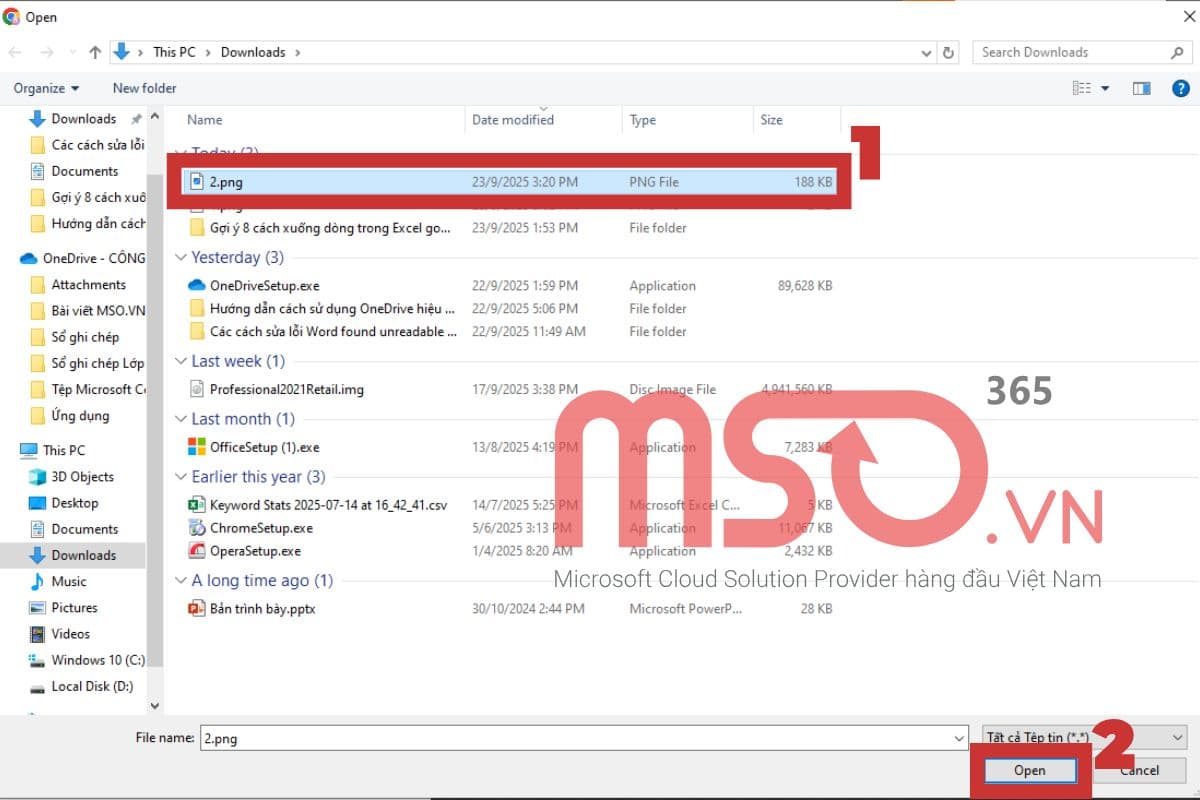The width and height of the screenshot is (1200, 800).
Task: Click New folder in the toolbar
Action: (145, 88)
